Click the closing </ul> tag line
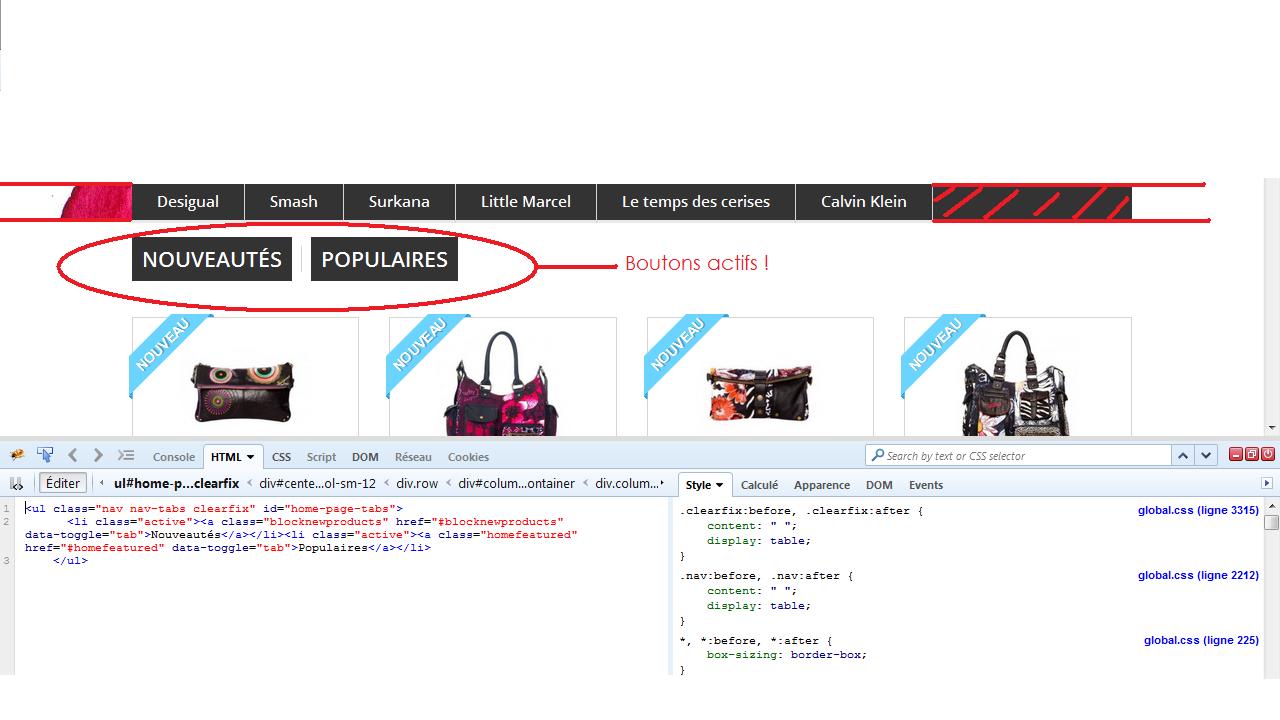The height and width of the screenshot is (720, 1280). click(70, 561)
